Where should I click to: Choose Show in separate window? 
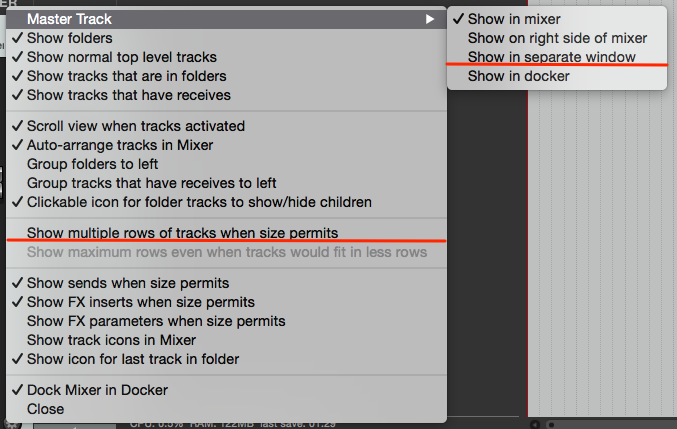(551, 57)
